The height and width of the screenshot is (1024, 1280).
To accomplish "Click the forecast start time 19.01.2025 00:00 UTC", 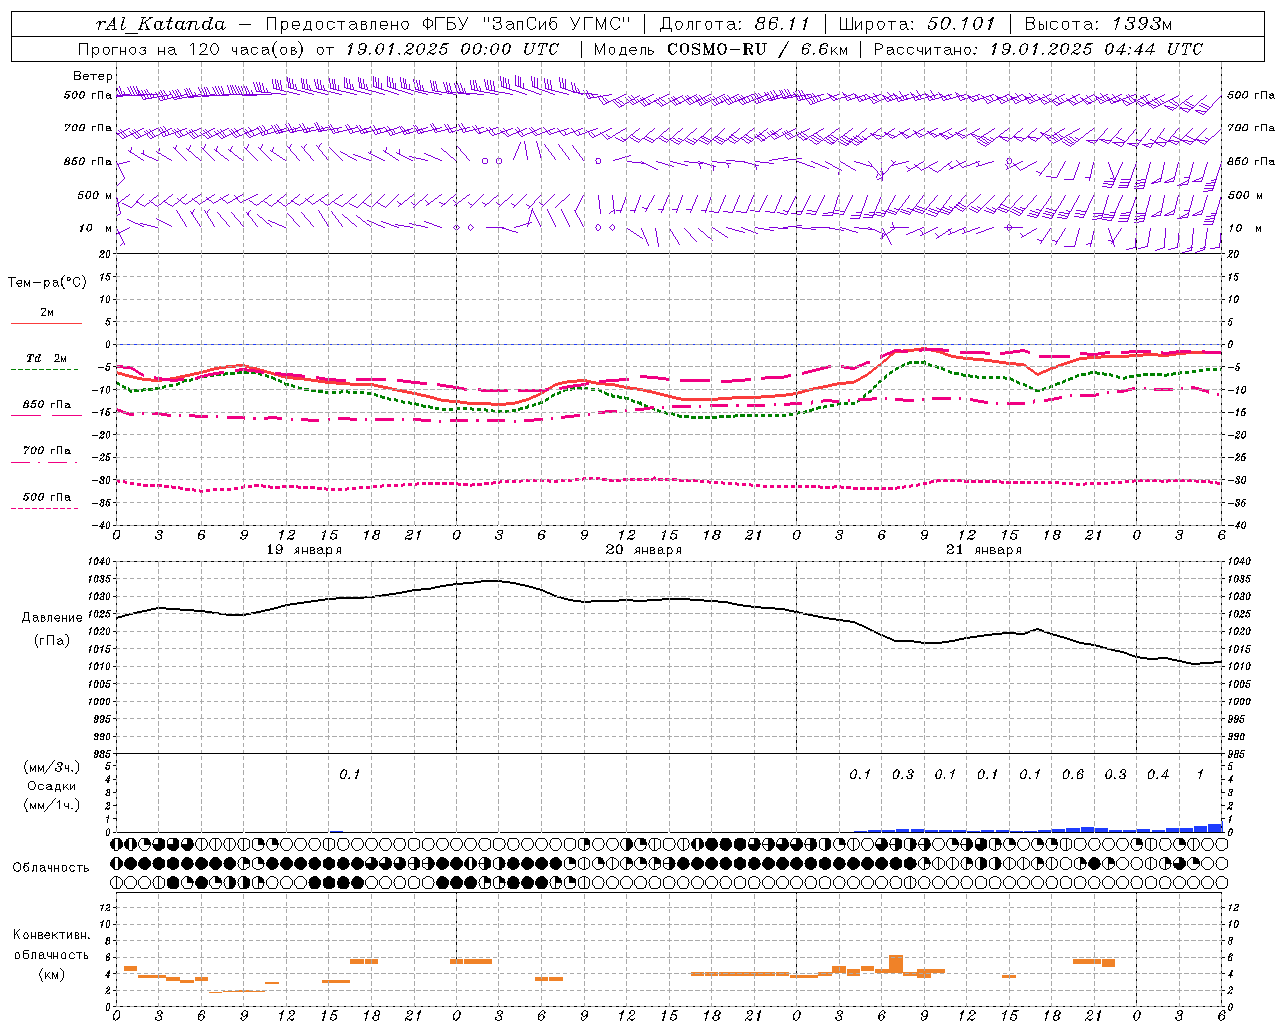I will pyautogui.click(x=451, y=49).
